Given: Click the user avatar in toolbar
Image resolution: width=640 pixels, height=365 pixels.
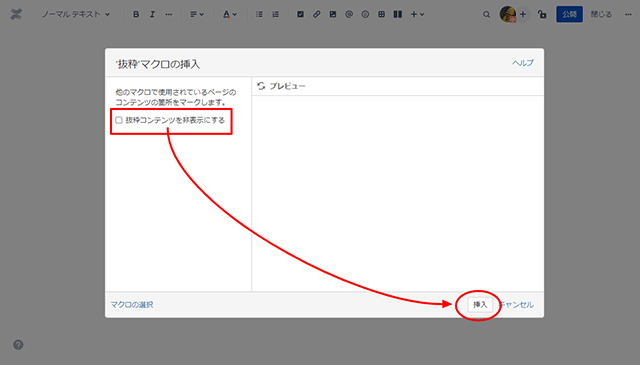Looking at the screenshot, I should tap(508, 14).
